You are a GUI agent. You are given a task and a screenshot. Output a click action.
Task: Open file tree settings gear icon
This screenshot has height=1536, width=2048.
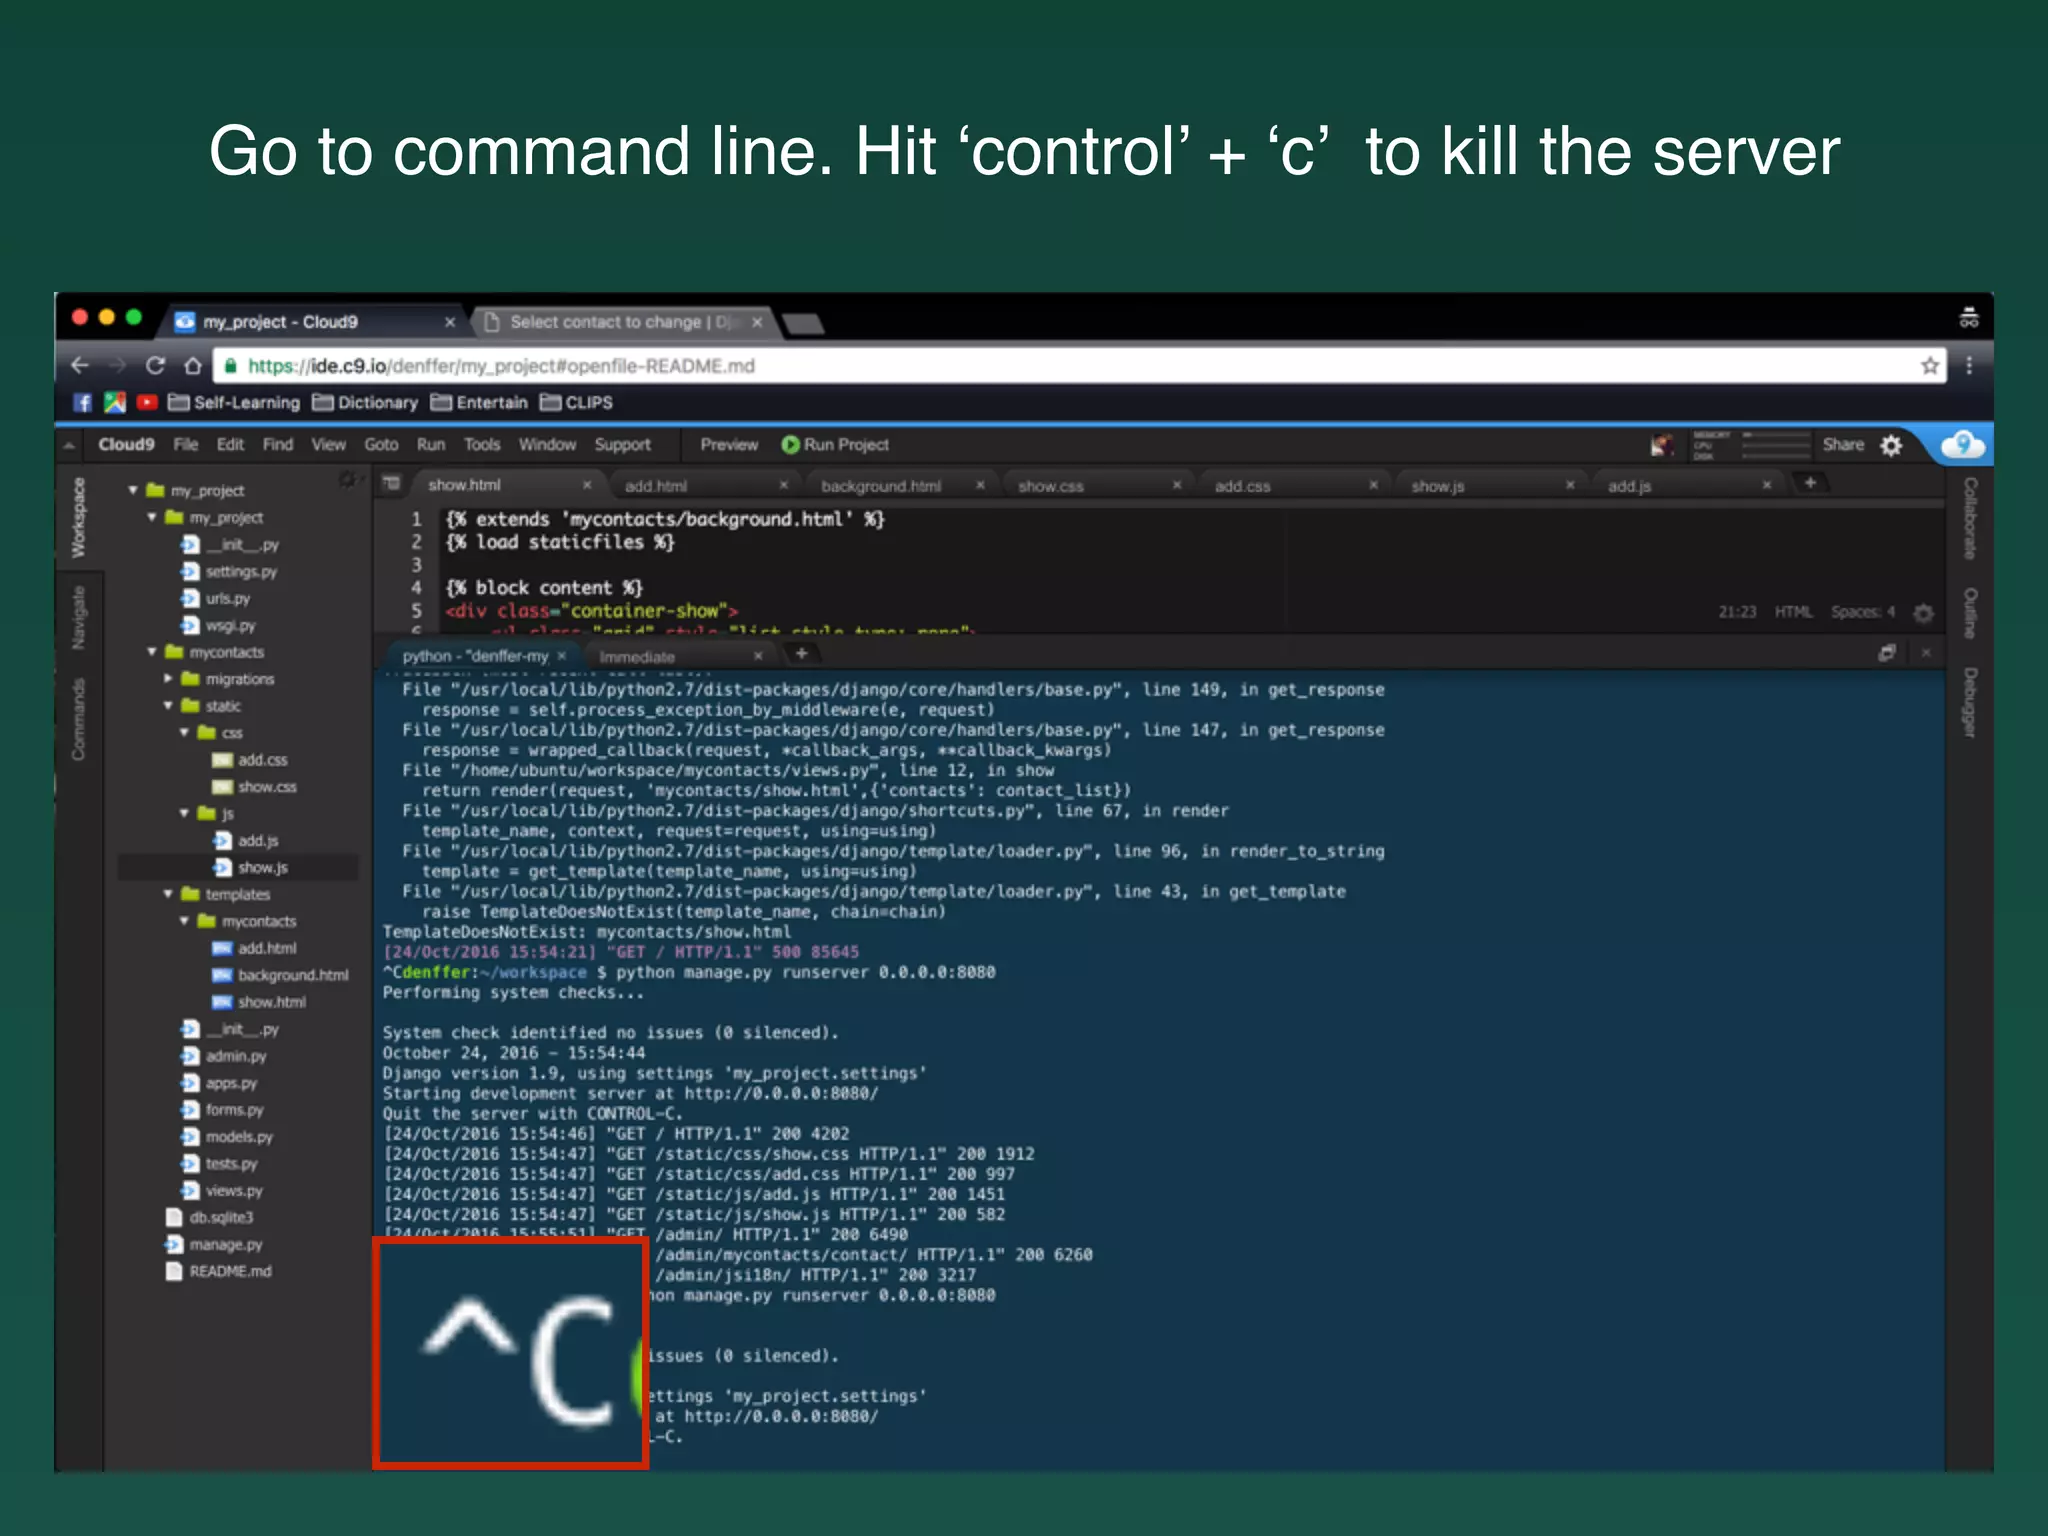pos(347,480)
